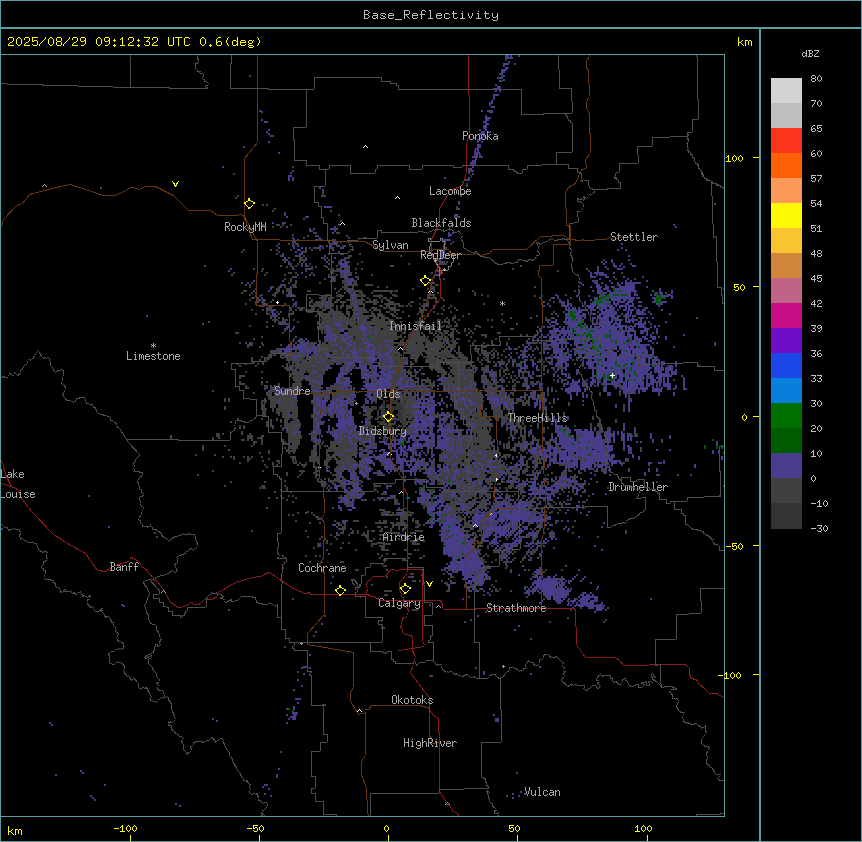862x842 pixels.
Task: Click the Innisfail label
Action: coord(415,326)
